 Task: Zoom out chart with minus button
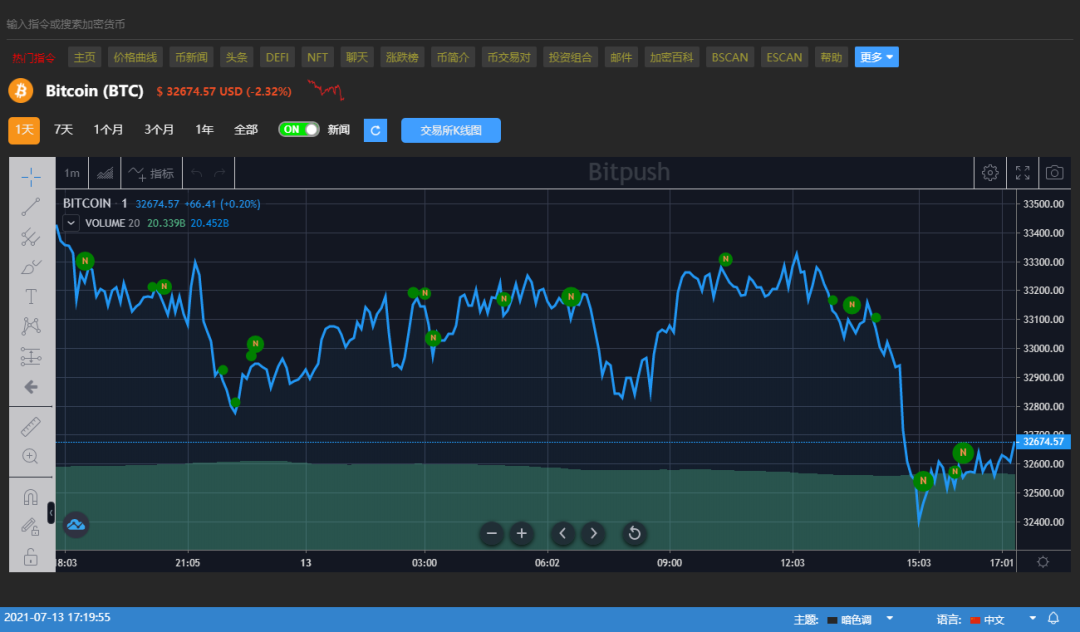coord(492,533)
